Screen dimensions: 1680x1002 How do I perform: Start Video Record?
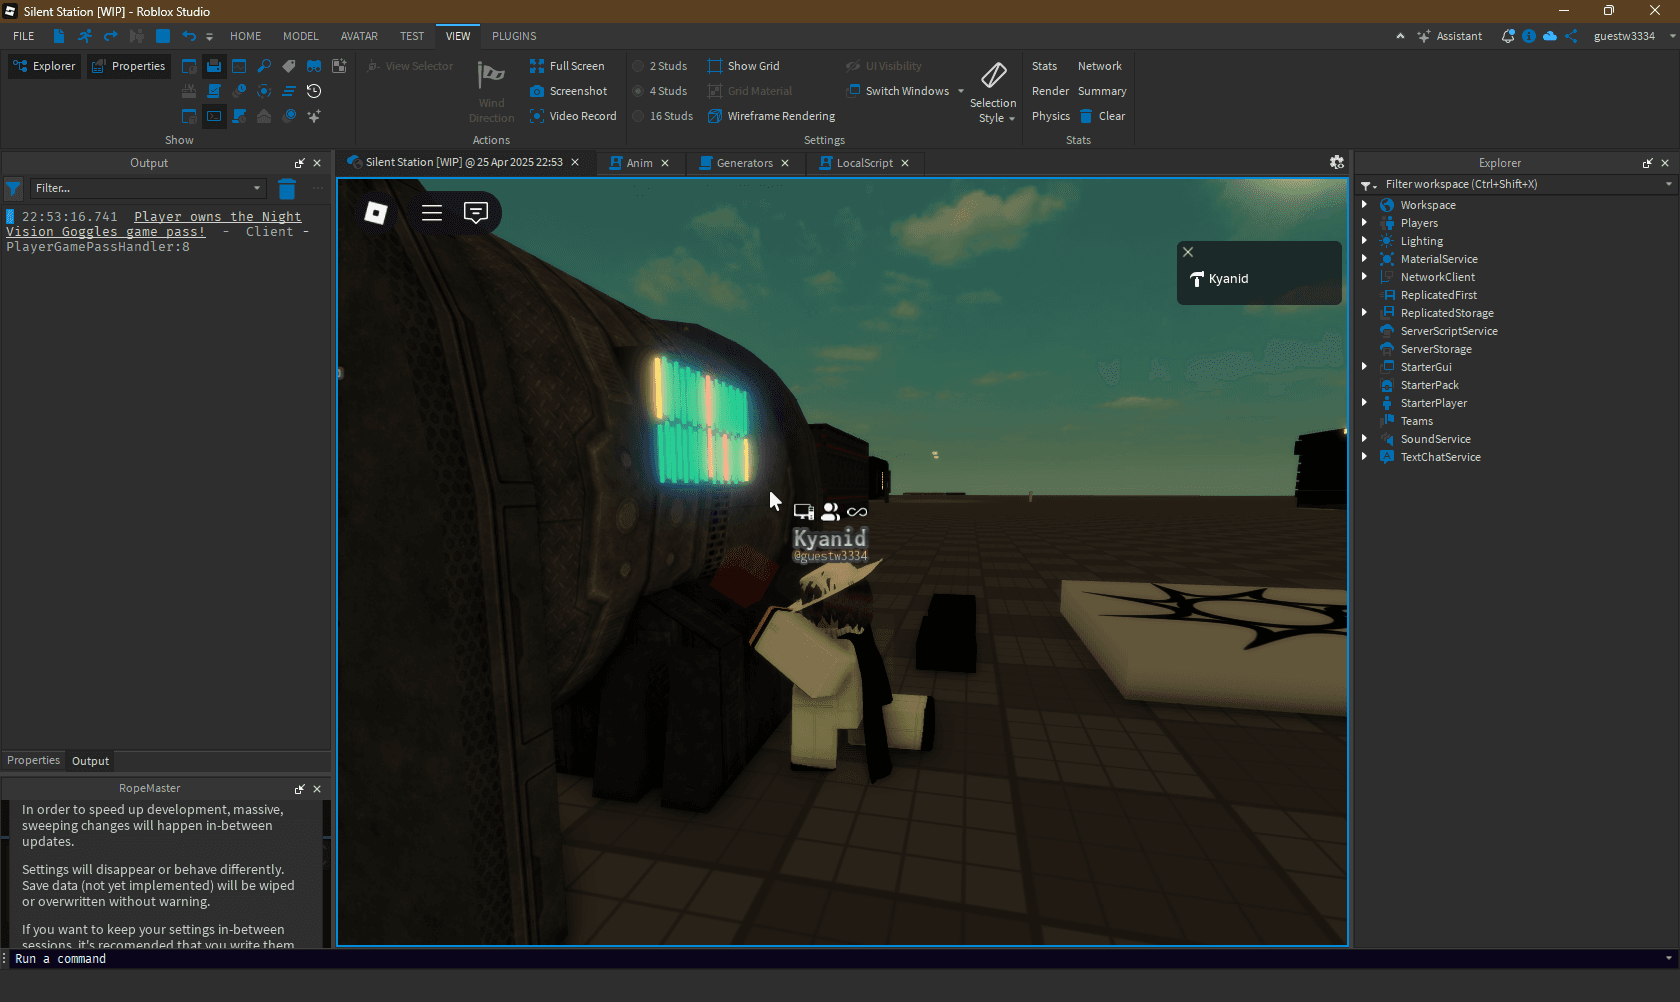(x=573, y=116)
